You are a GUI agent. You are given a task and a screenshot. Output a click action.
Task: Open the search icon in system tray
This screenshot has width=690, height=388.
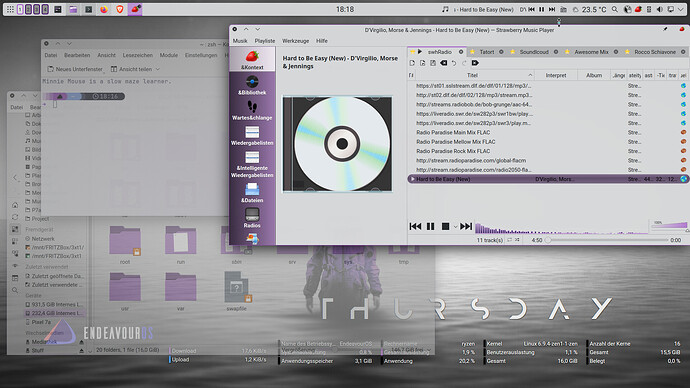[x=614, y=9]
